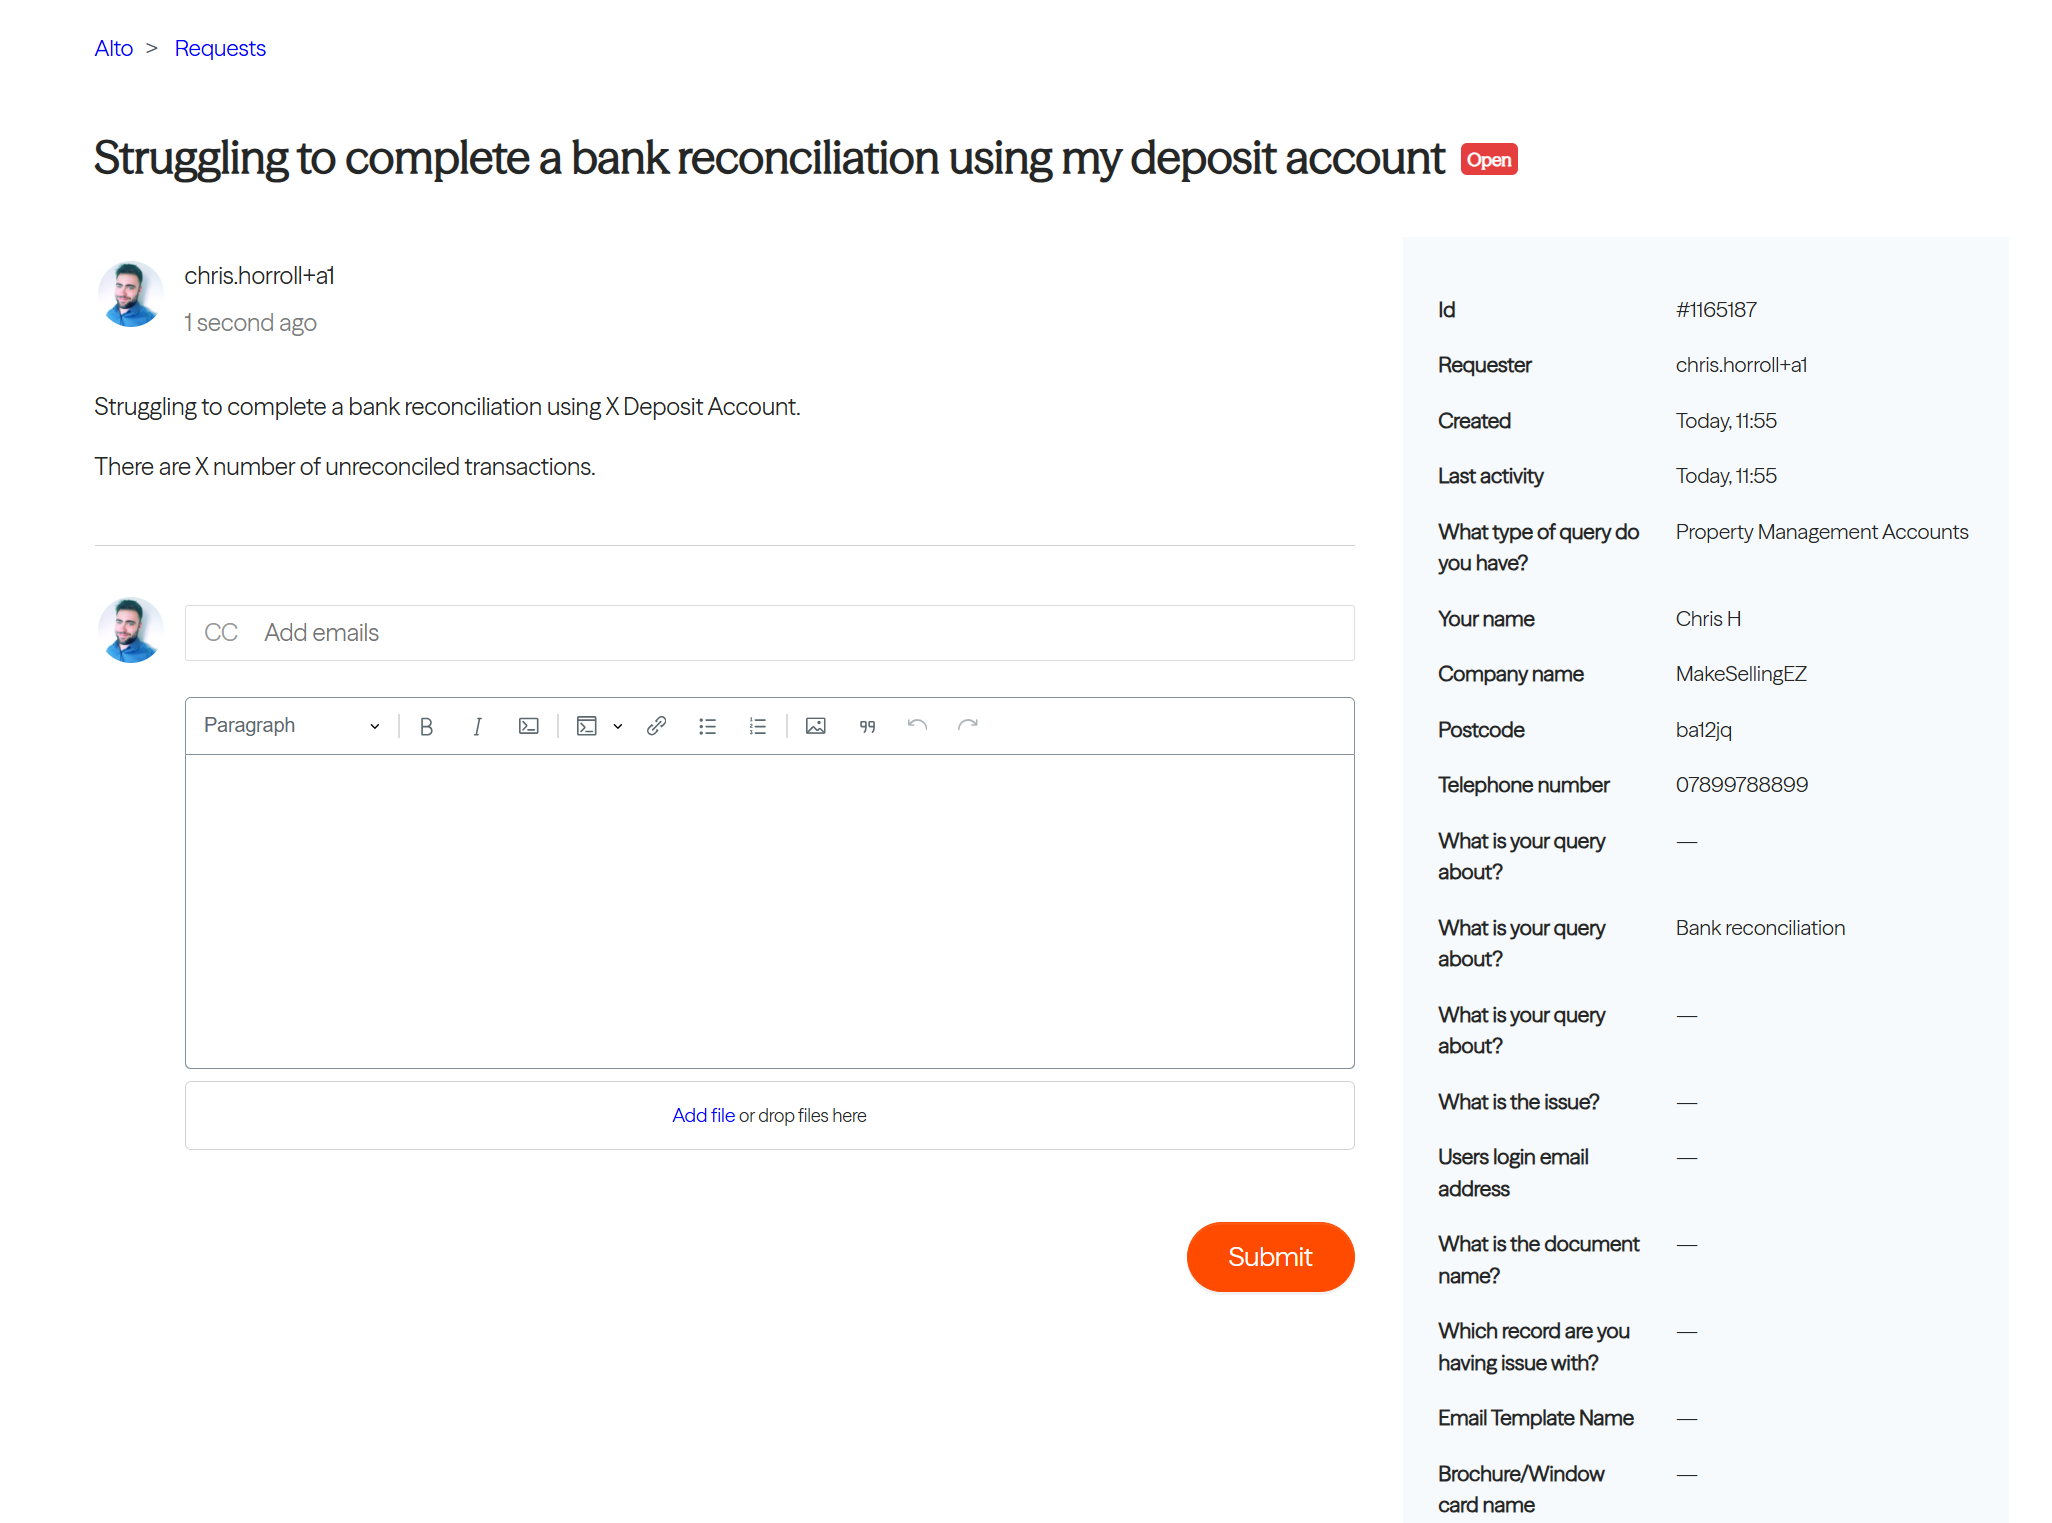The height and width of the screenshot is (1523, 2052).
Task: Click inside the reply message text area
Action: click(770, 911)
